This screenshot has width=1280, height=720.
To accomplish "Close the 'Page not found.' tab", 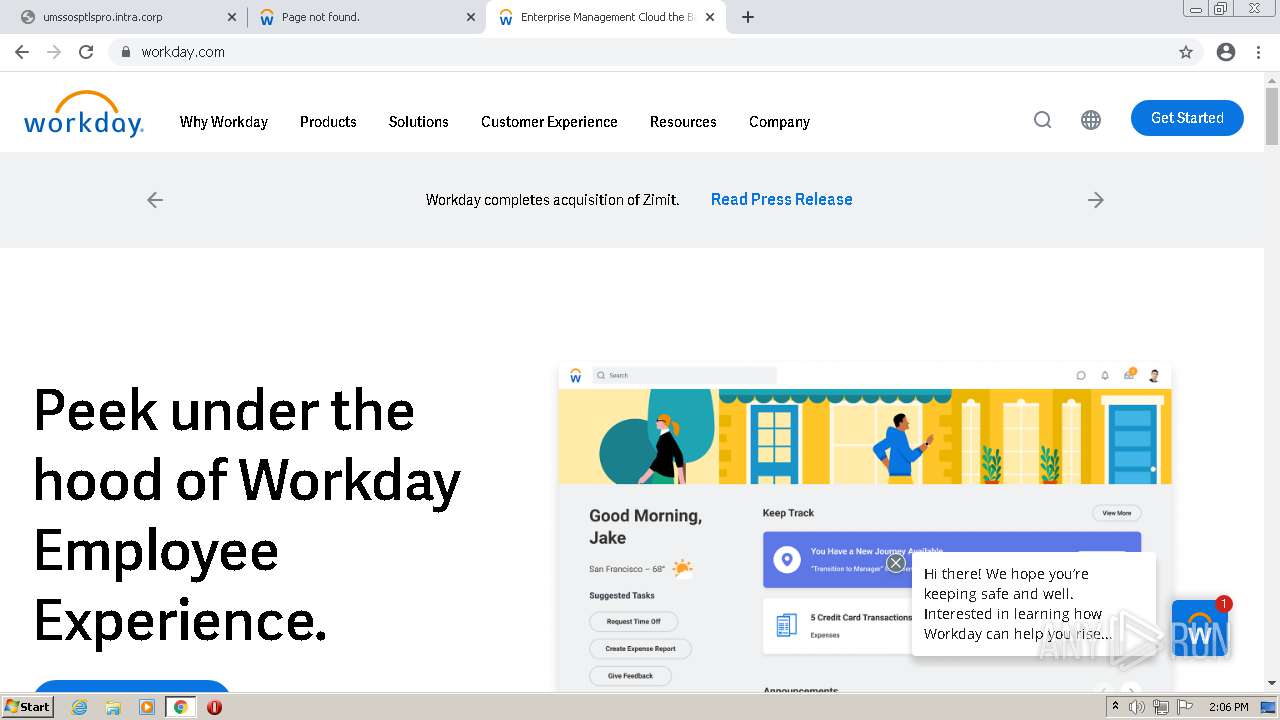I will coord(470,17).
